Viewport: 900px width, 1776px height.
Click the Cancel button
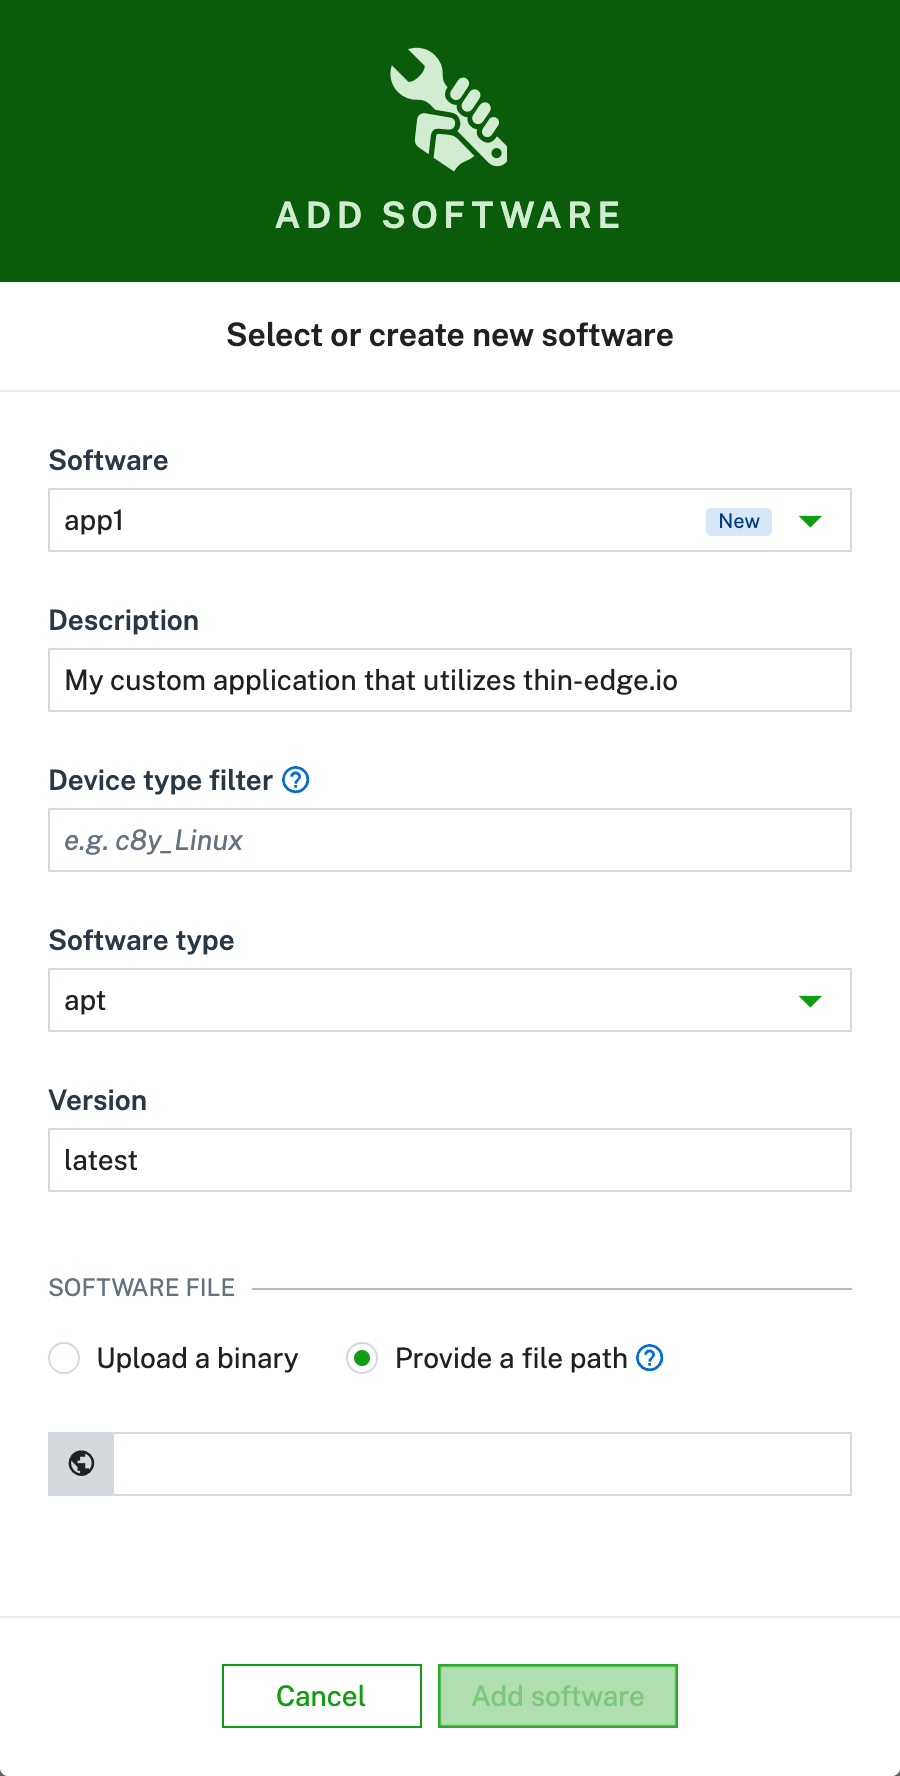[322, 1696]
